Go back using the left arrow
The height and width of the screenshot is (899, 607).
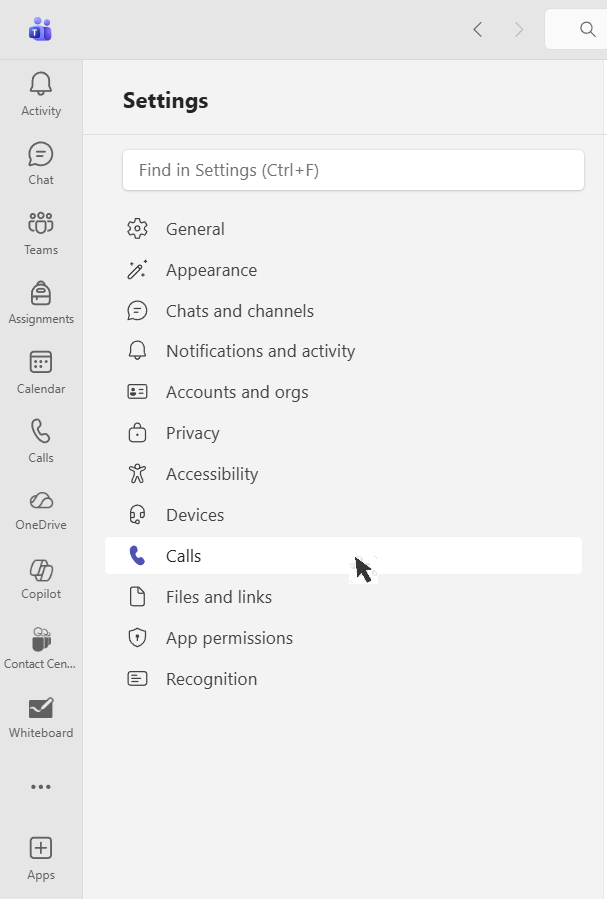pyautogui.click(x=477, y=29)
